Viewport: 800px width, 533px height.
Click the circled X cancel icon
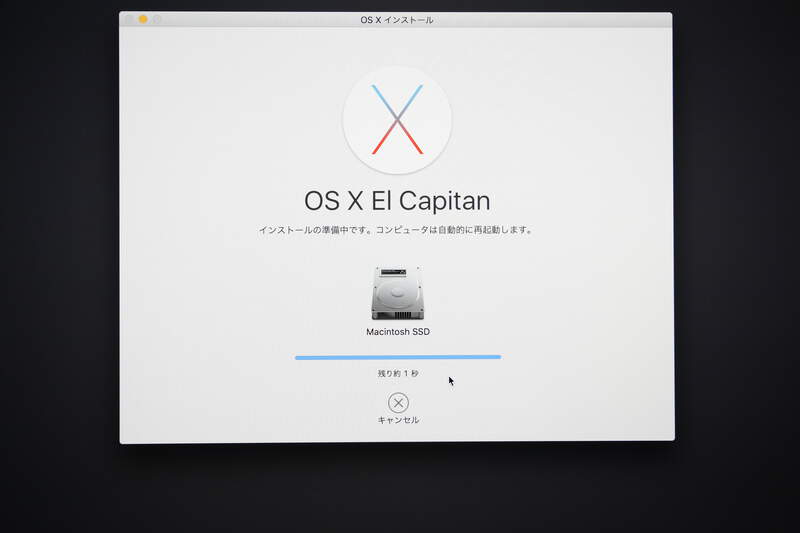[398, 403]
